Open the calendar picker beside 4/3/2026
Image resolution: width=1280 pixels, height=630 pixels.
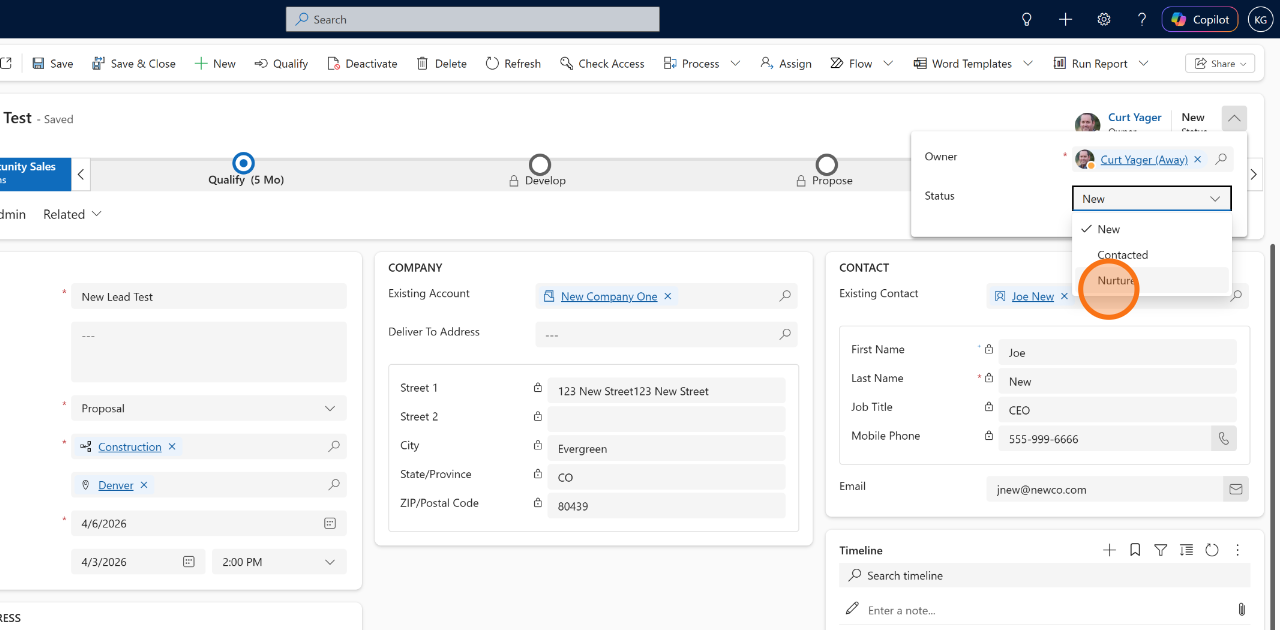[x=189, y=562]
